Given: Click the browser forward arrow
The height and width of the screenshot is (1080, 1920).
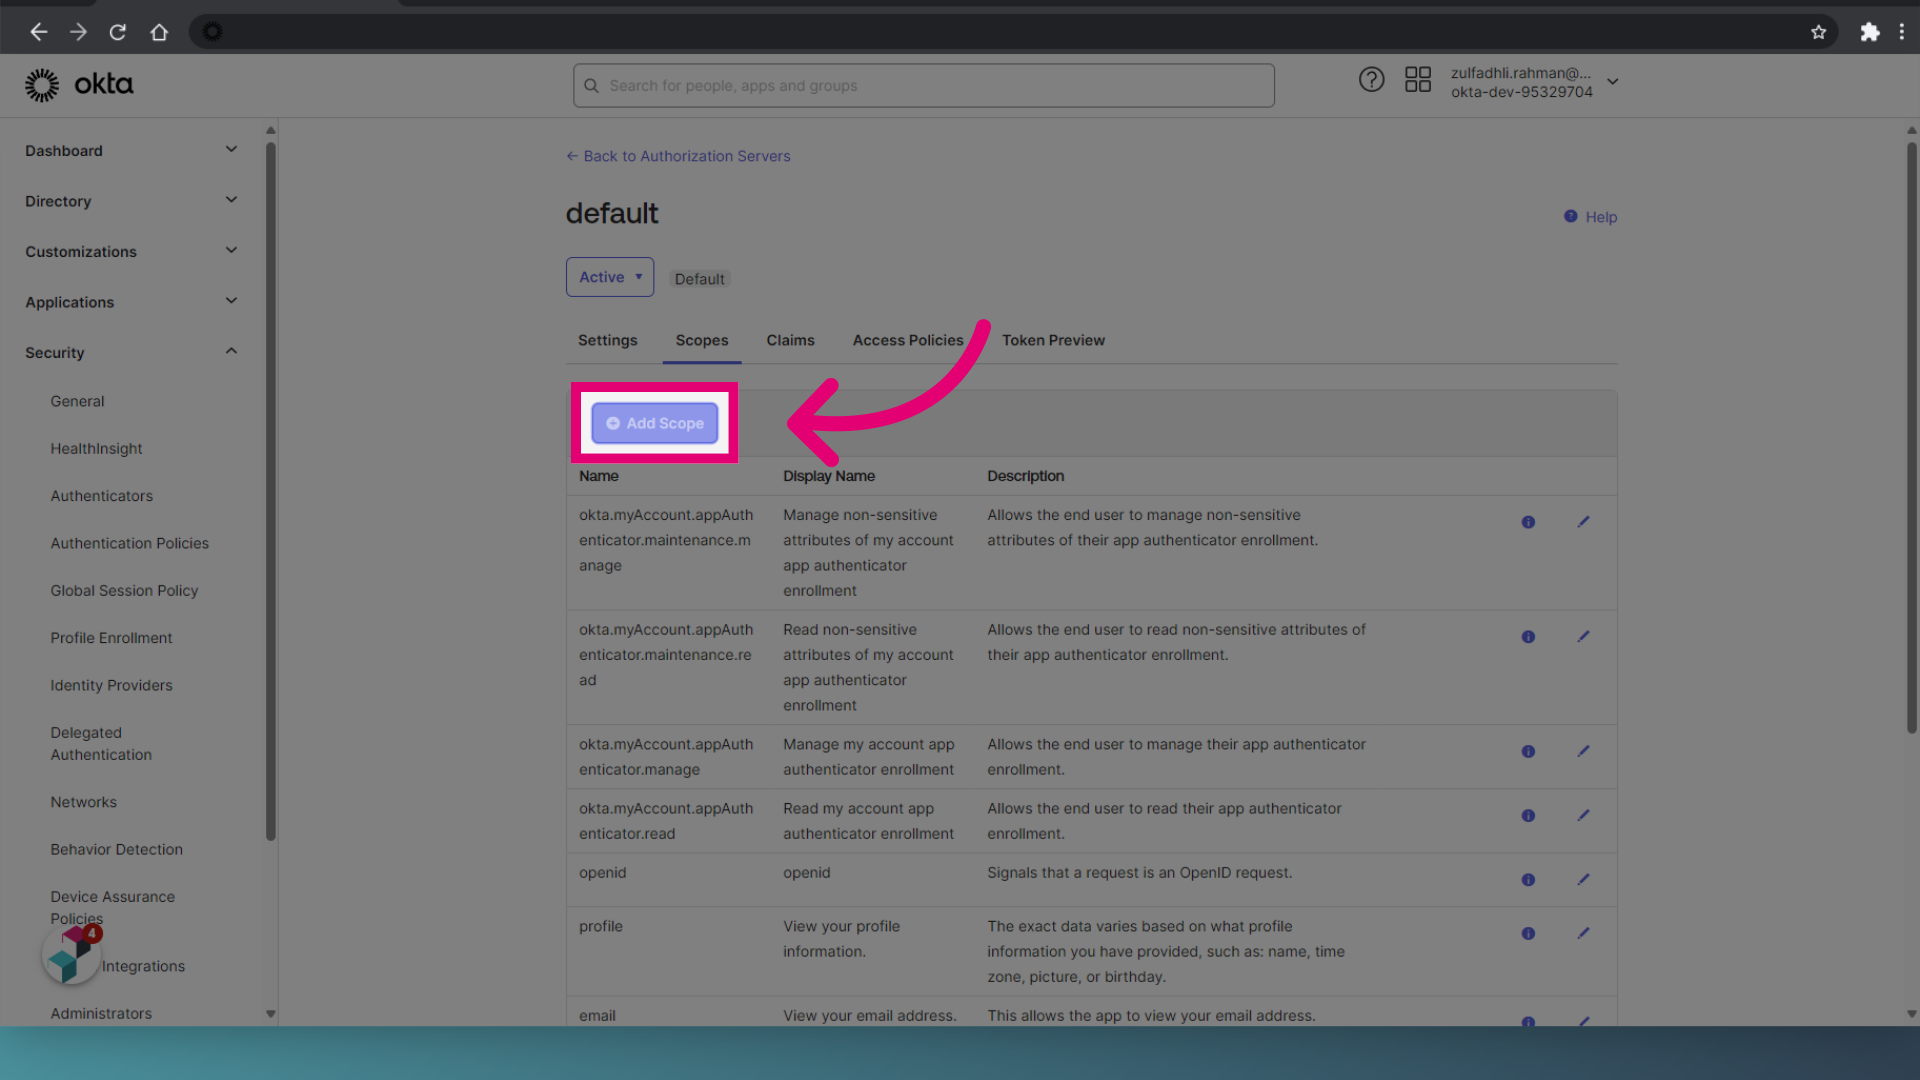Looking at the screenshot, I should click(x=78, y=32).
